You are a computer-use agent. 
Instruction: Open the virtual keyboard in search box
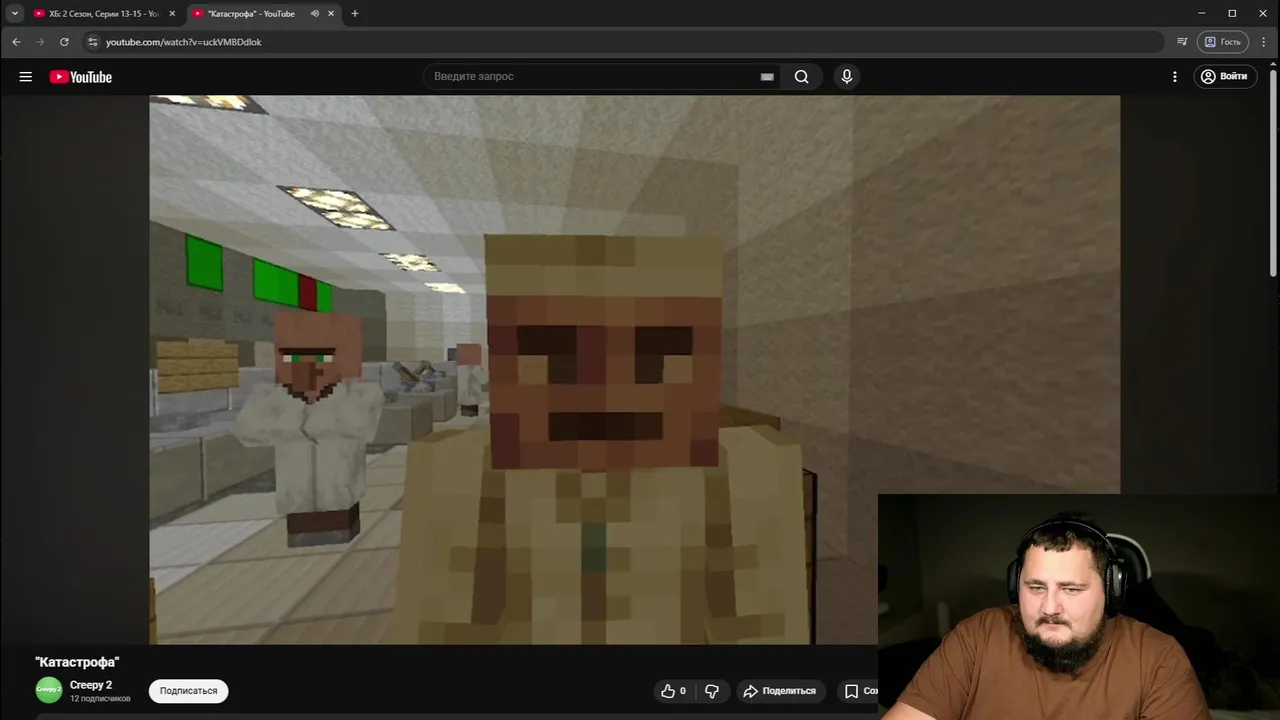coord(767,77)
